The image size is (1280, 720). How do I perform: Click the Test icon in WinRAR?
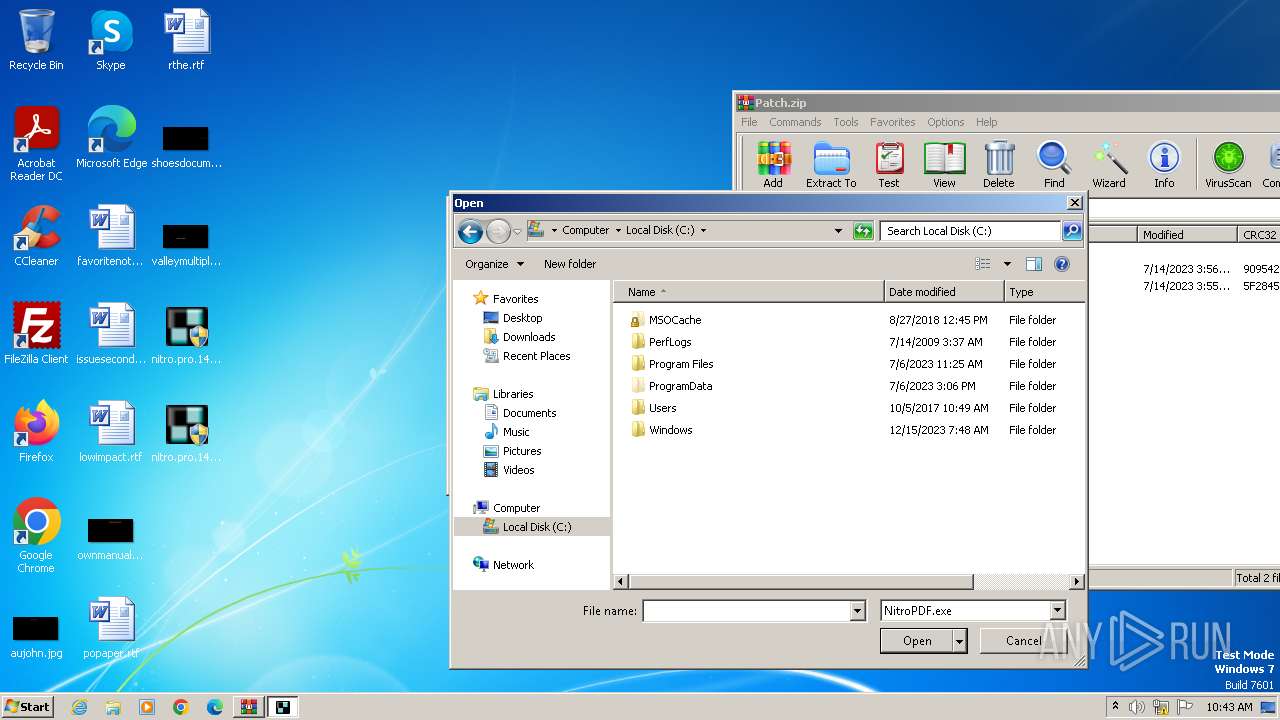pyautogui.click(x=889, y=164)
